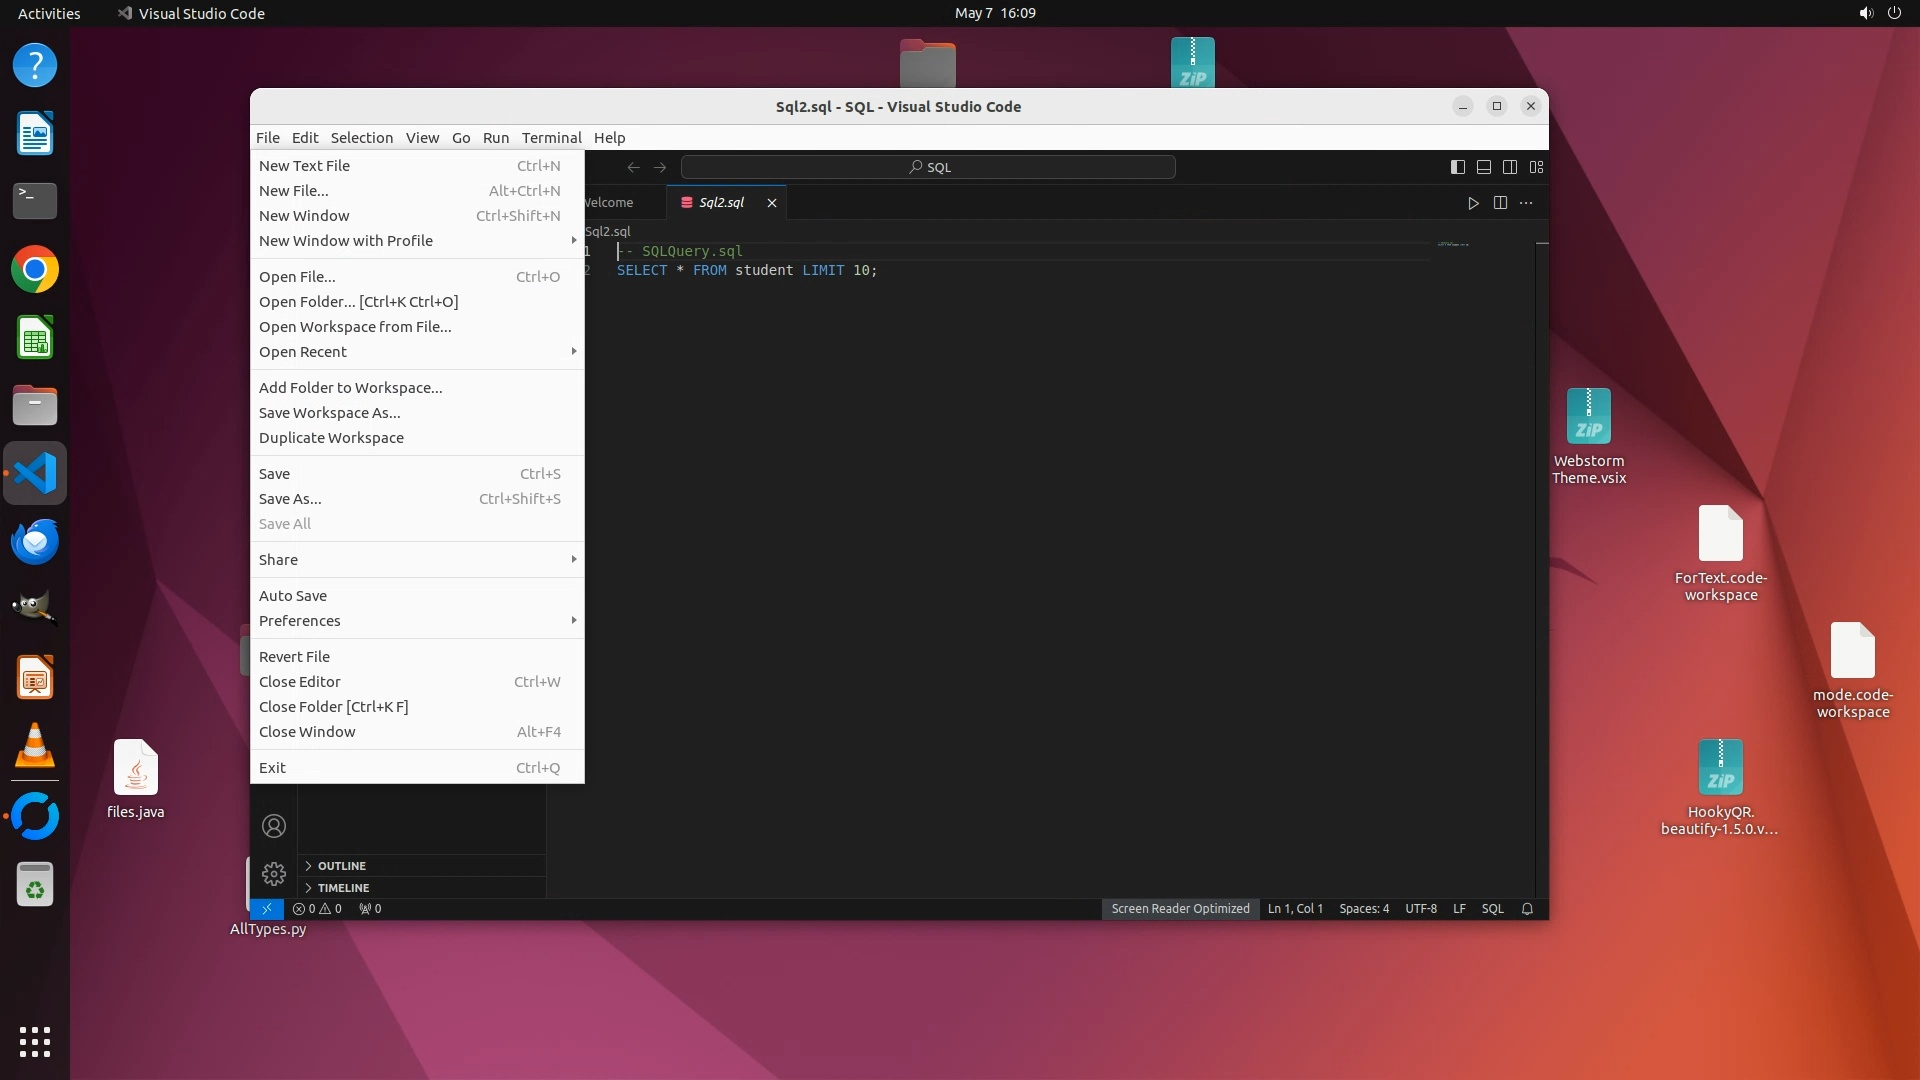Open the Customize Layout icon
Screen dimensions: 1920x1080
(x=1537, y=167)
